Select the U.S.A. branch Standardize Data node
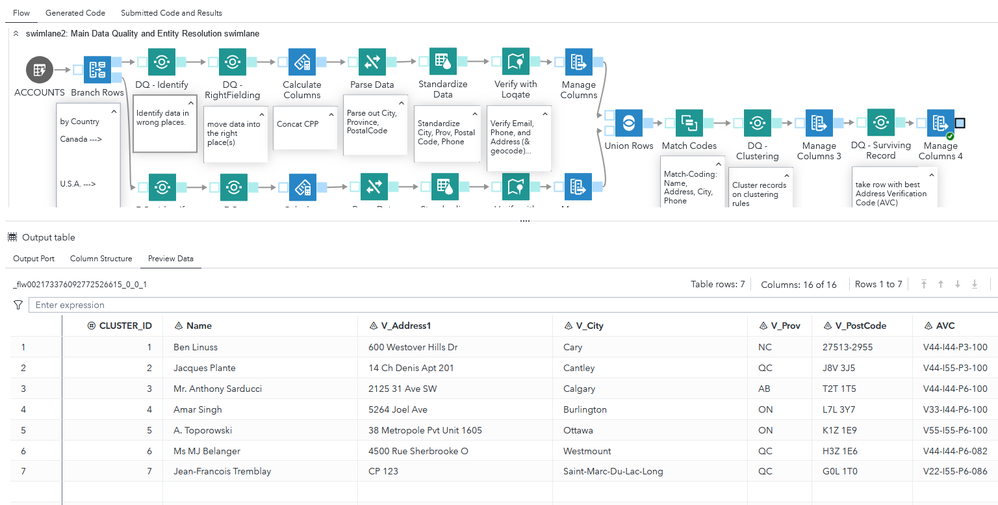Viewport: 998px width, 505px height. 443,187
